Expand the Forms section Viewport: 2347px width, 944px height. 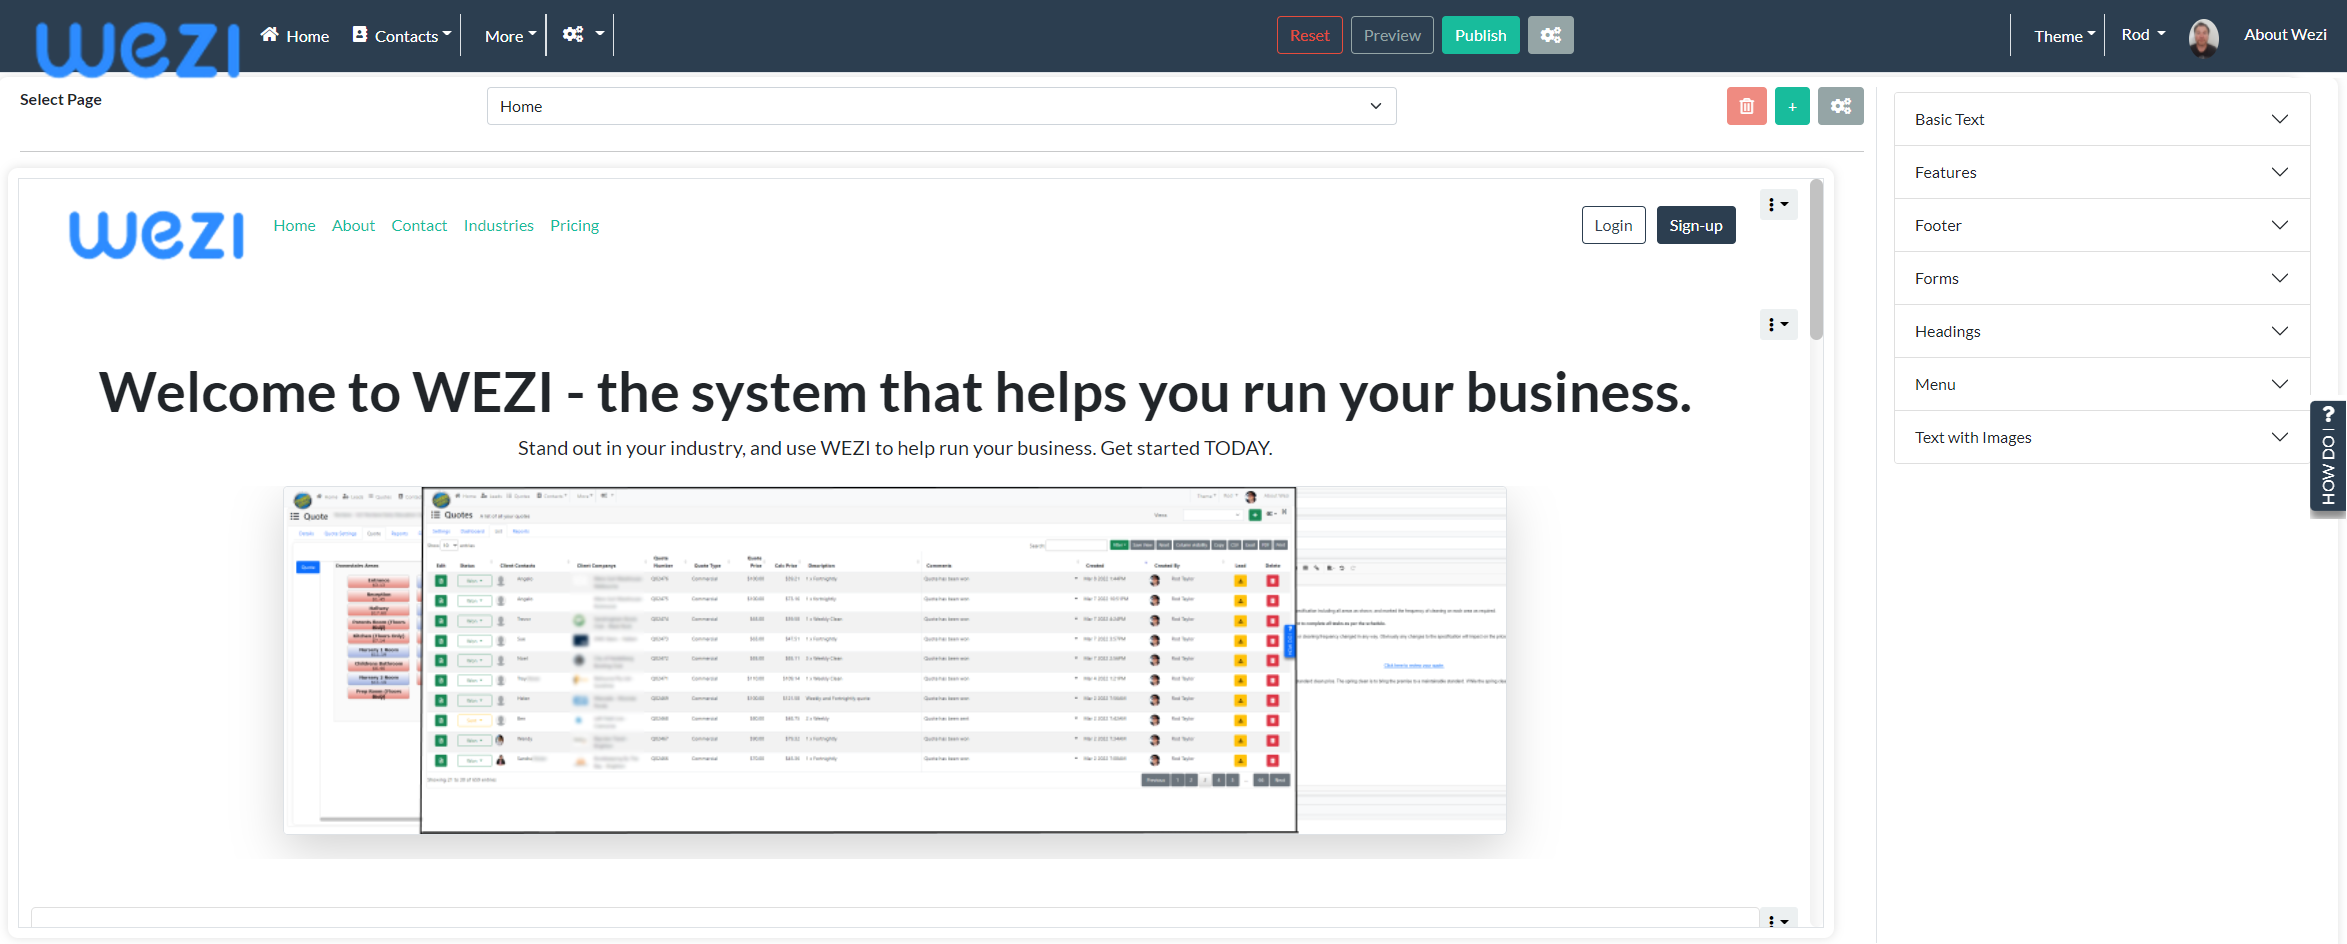coord(2102,278)
